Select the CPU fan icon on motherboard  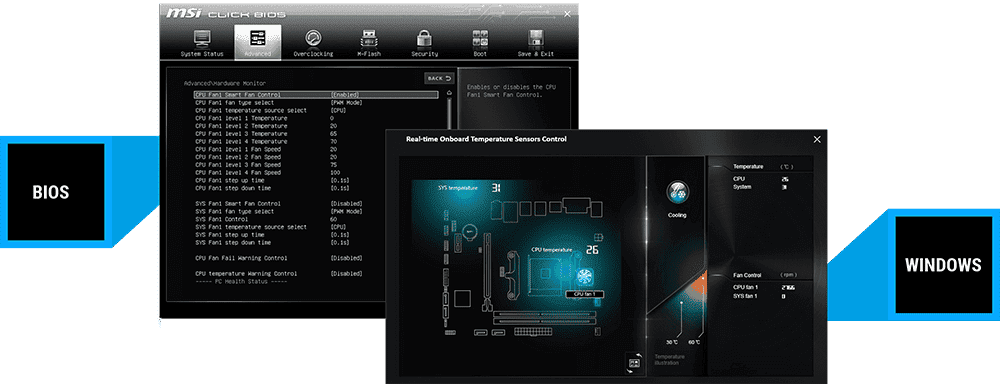pyautogui.click(x=585, y=276)
